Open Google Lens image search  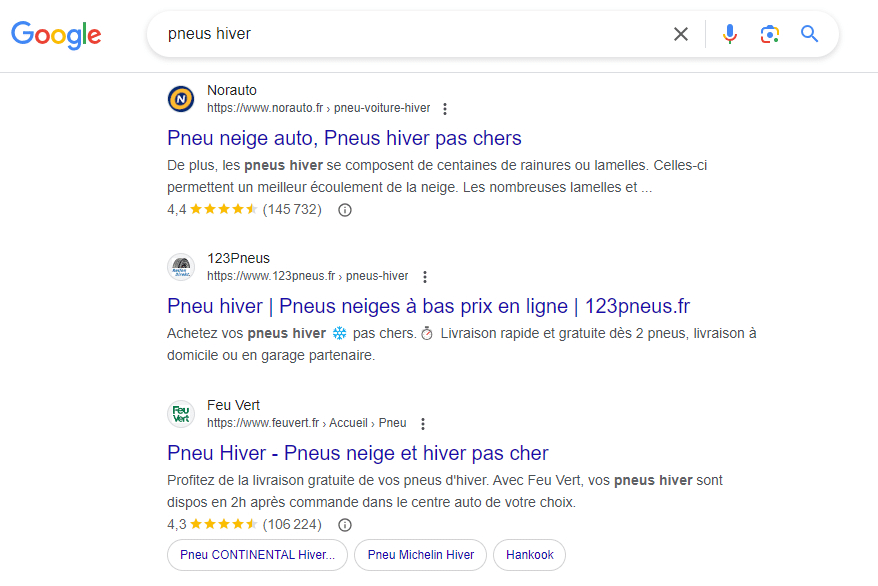pyautogui.click(x=769, y=34)
